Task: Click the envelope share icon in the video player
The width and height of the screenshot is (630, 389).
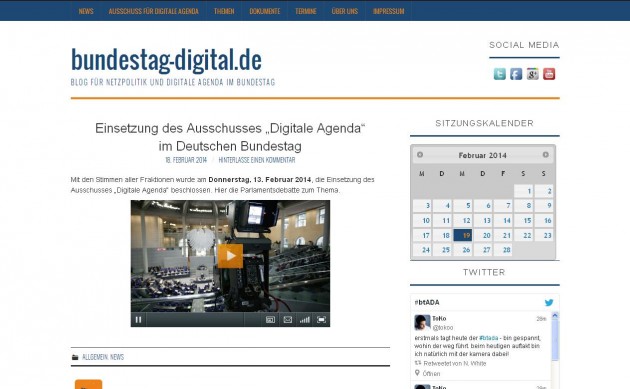Action: point(288,320)
